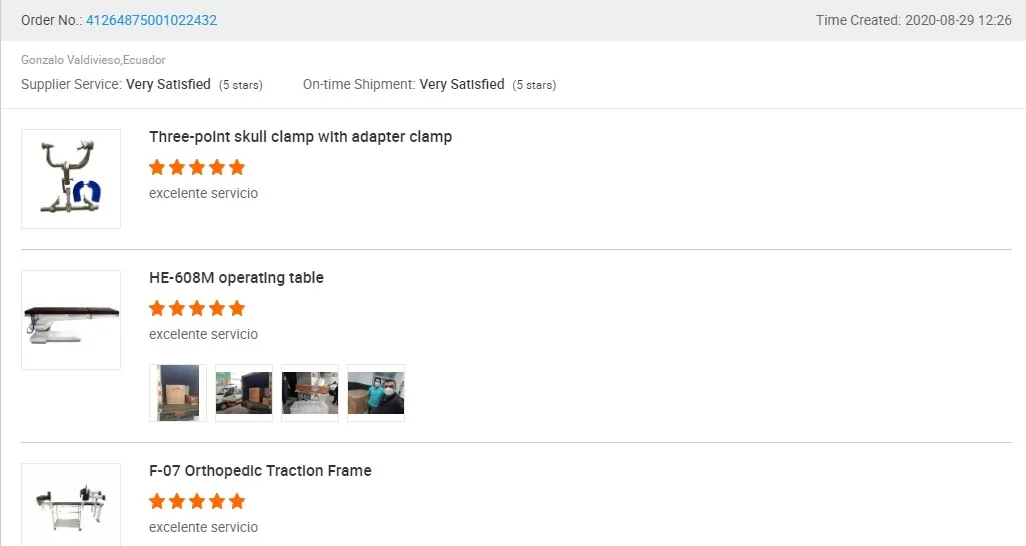The image size is (1026, 546).
Task: Click the Orthopedic Traction Frame product image
Action: coord(71,505)
